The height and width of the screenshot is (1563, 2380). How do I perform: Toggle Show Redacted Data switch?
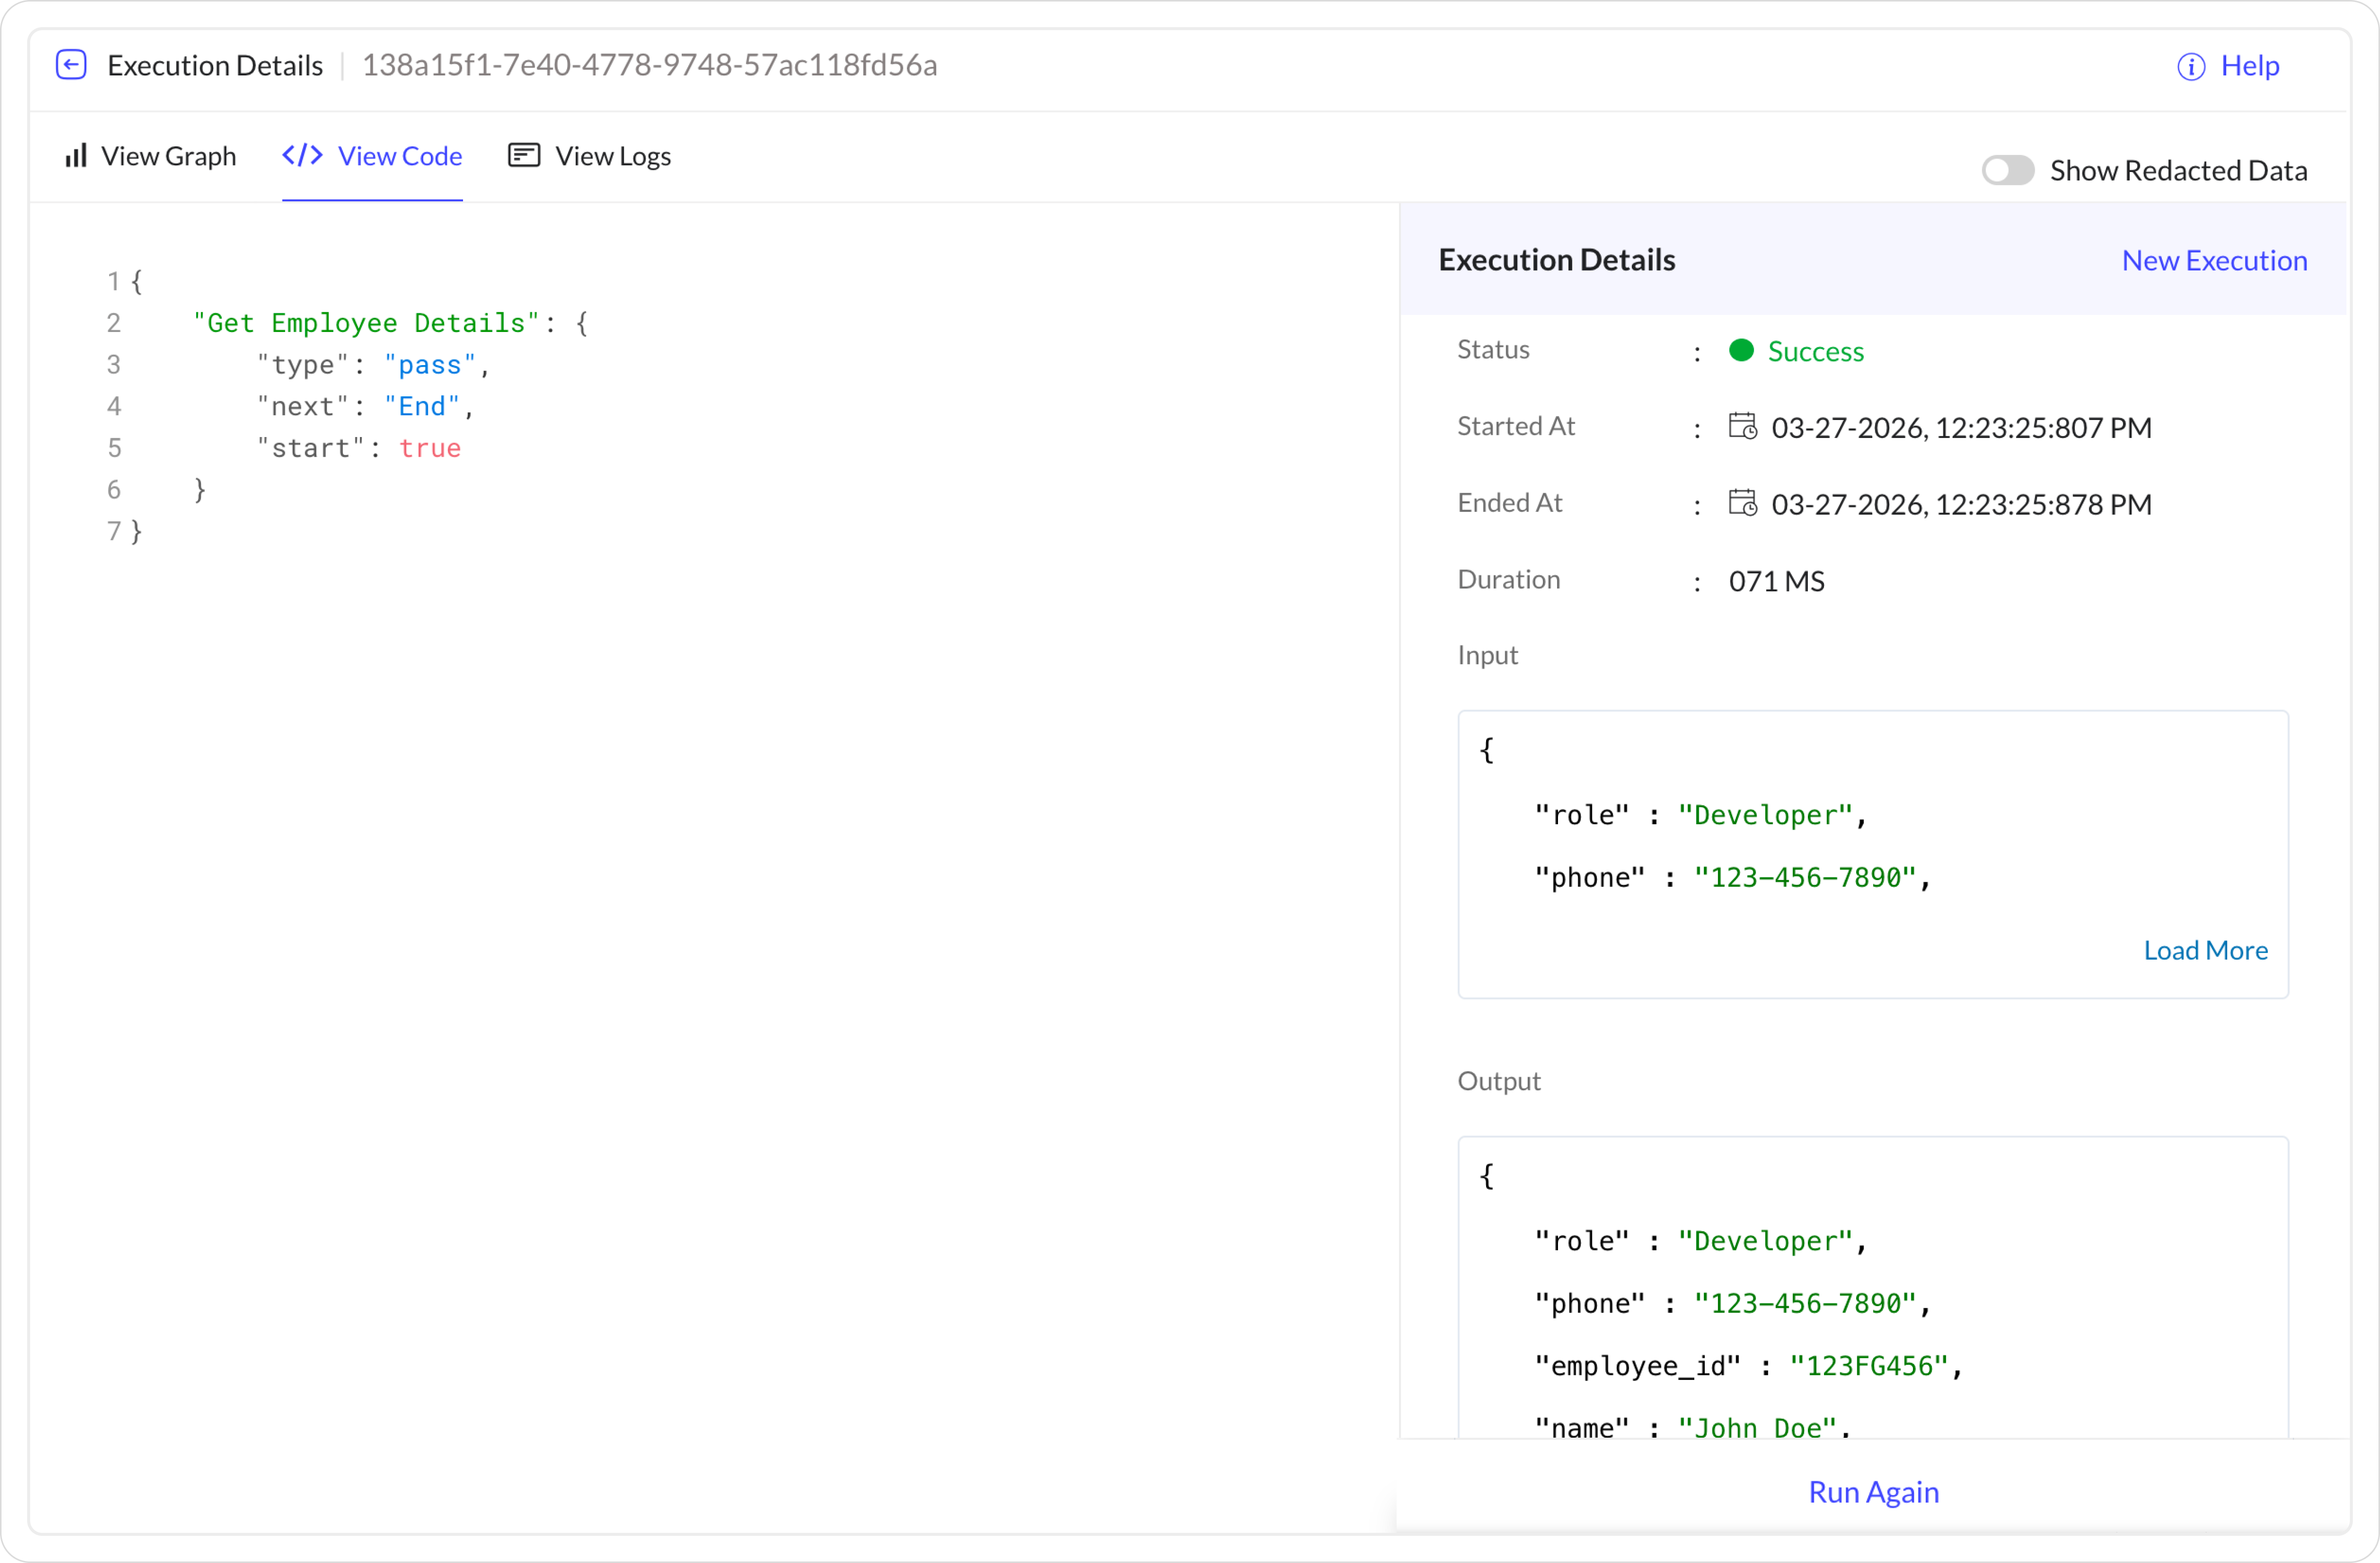[2007, 170]
